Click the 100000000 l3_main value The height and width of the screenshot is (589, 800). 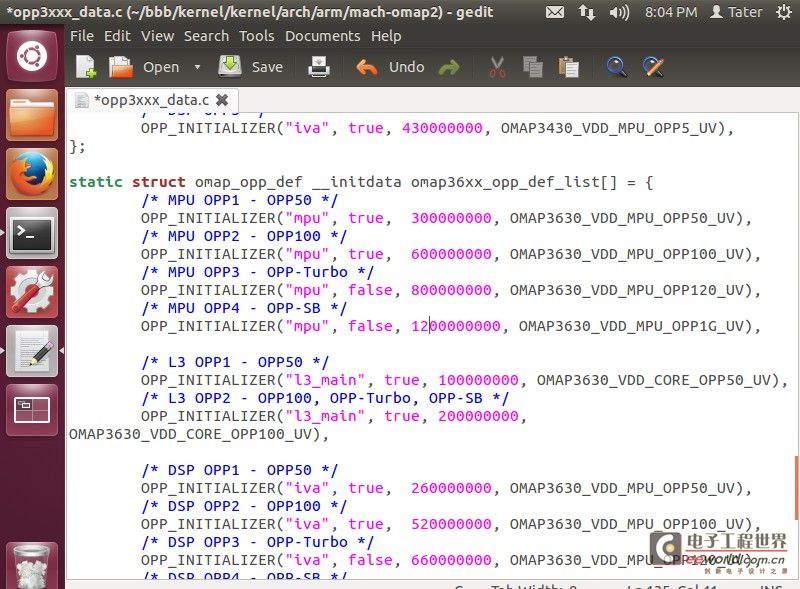[478, 380]
